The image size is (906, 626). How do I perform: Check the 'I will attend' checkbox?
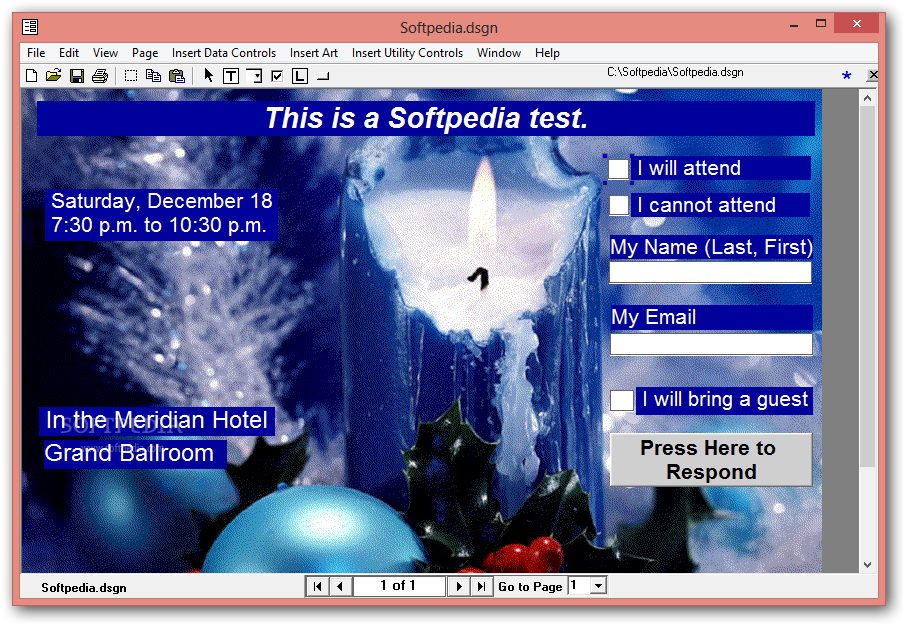coord(618,169)
